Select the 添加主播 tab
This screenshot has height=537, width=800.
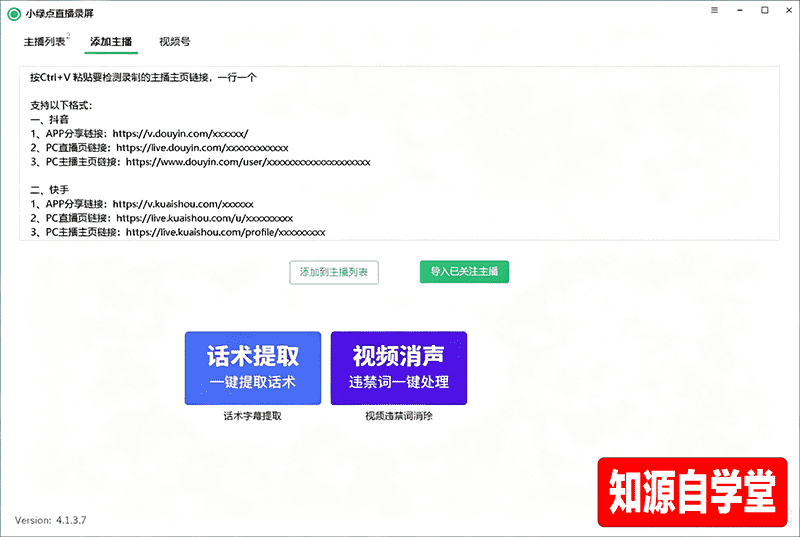pos(111,42)
